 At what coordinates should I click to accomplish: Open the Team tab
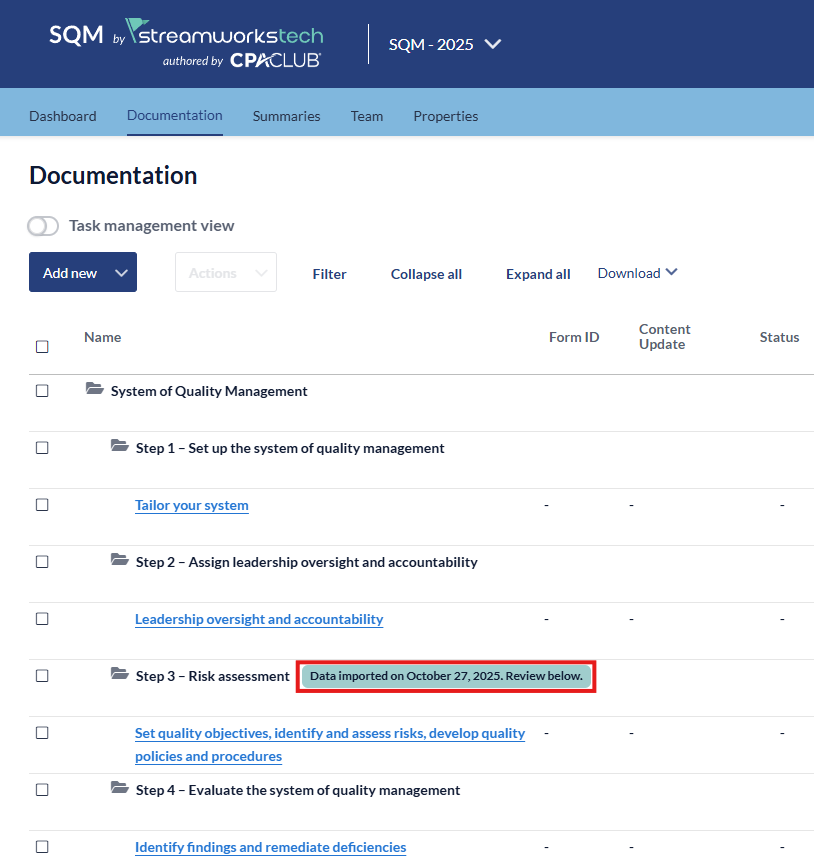coord(367,116)
